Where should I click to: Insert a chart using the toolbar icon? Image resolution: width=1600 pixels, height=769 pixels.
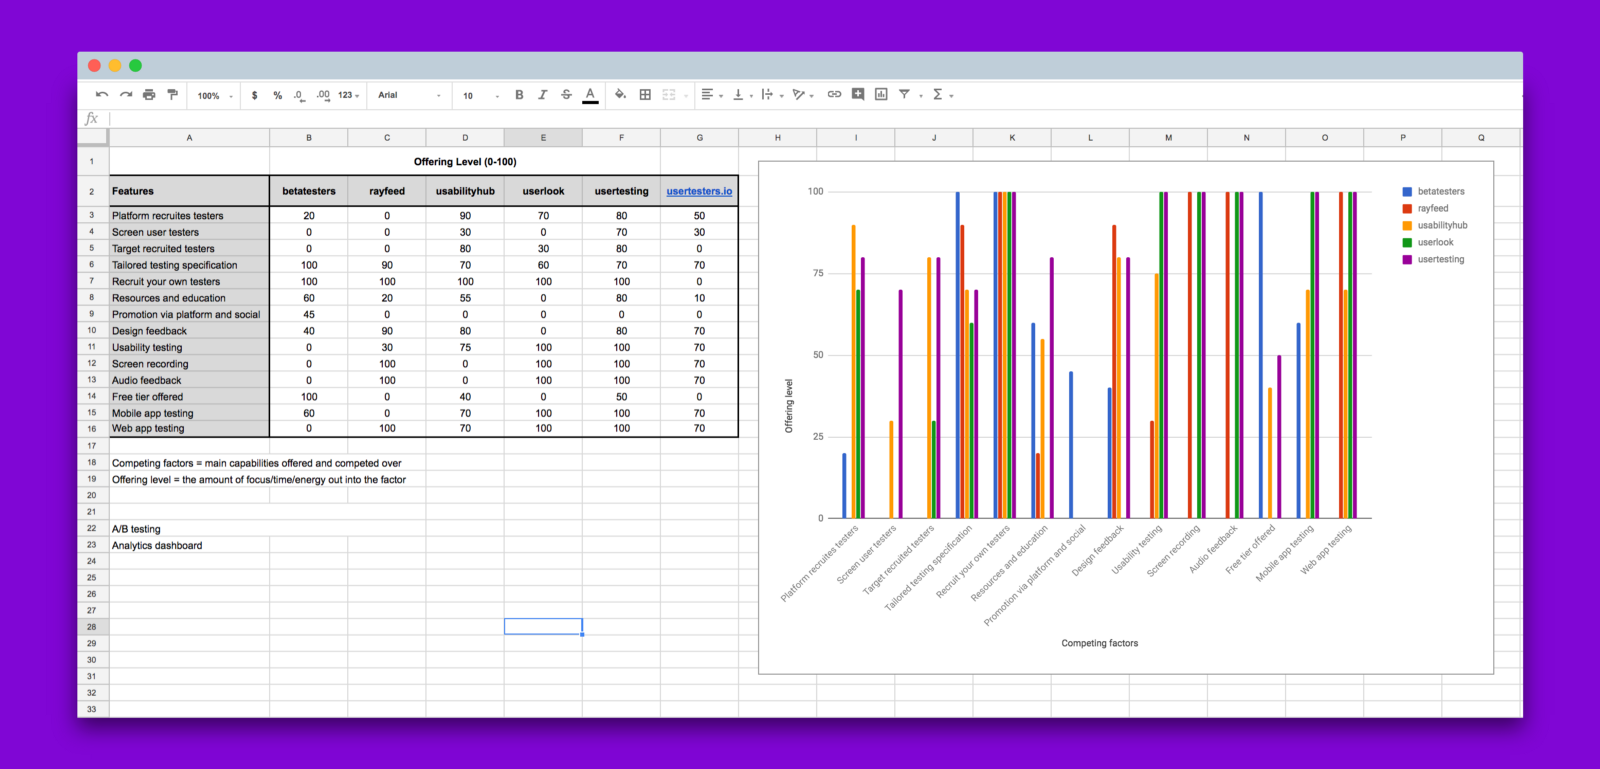click(x=881, y=94)
